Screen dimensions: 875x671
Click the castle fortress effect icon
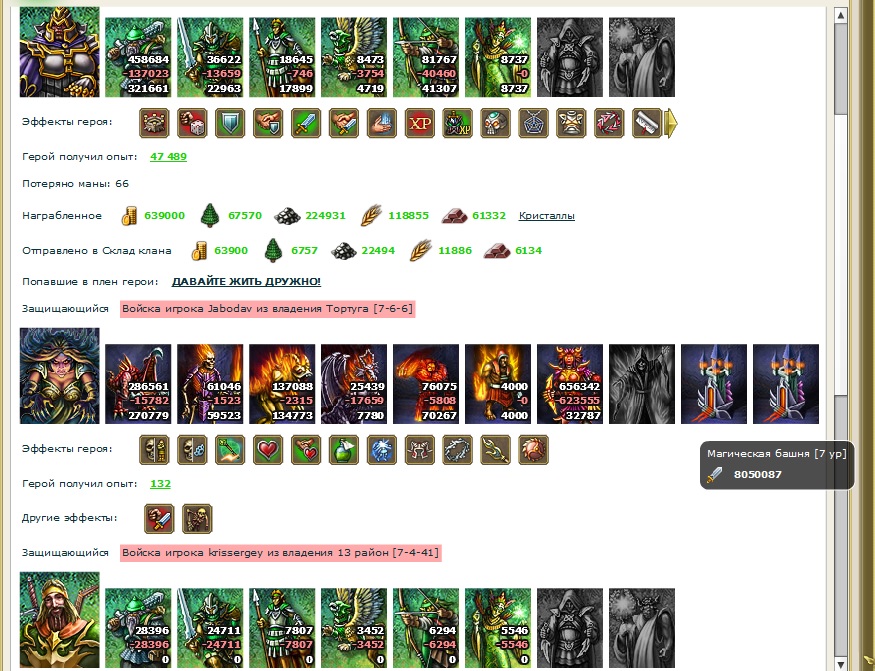(x=154, y=123)
